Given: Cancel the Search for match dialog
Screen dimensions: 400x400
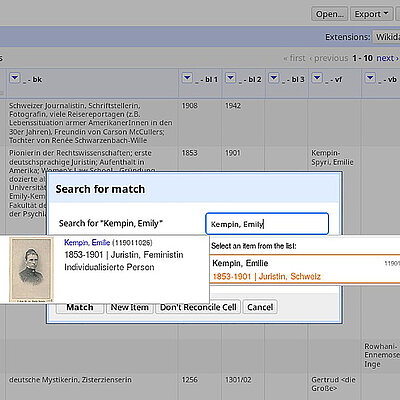Looking at the screenshot, I should tap(260, 307).
